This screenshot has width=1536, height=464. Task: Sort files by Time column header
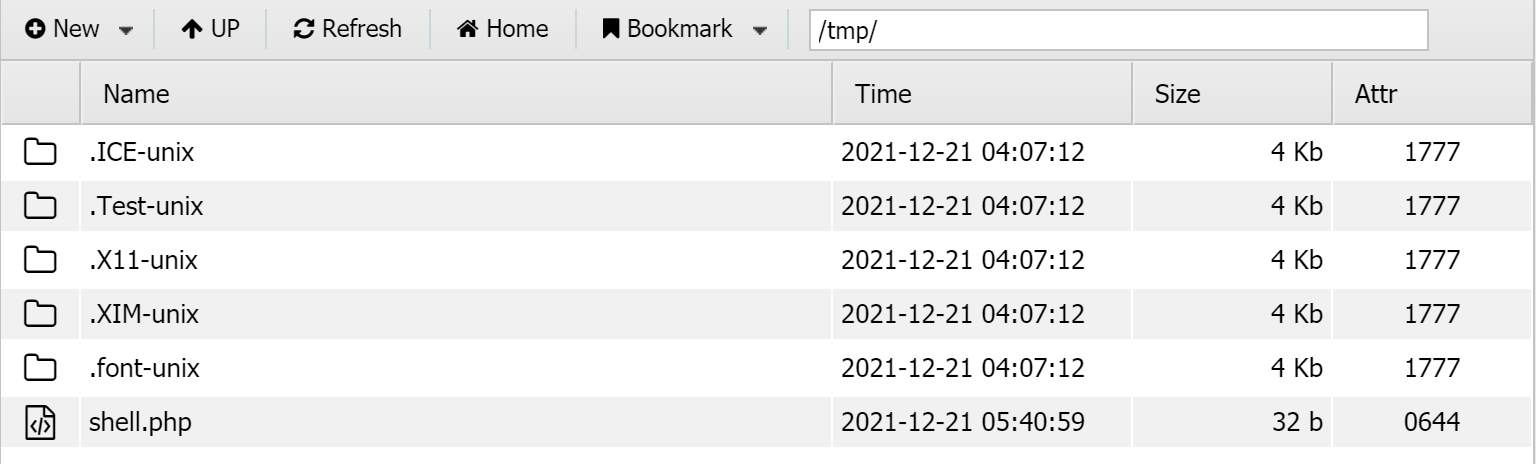[883, 95]
